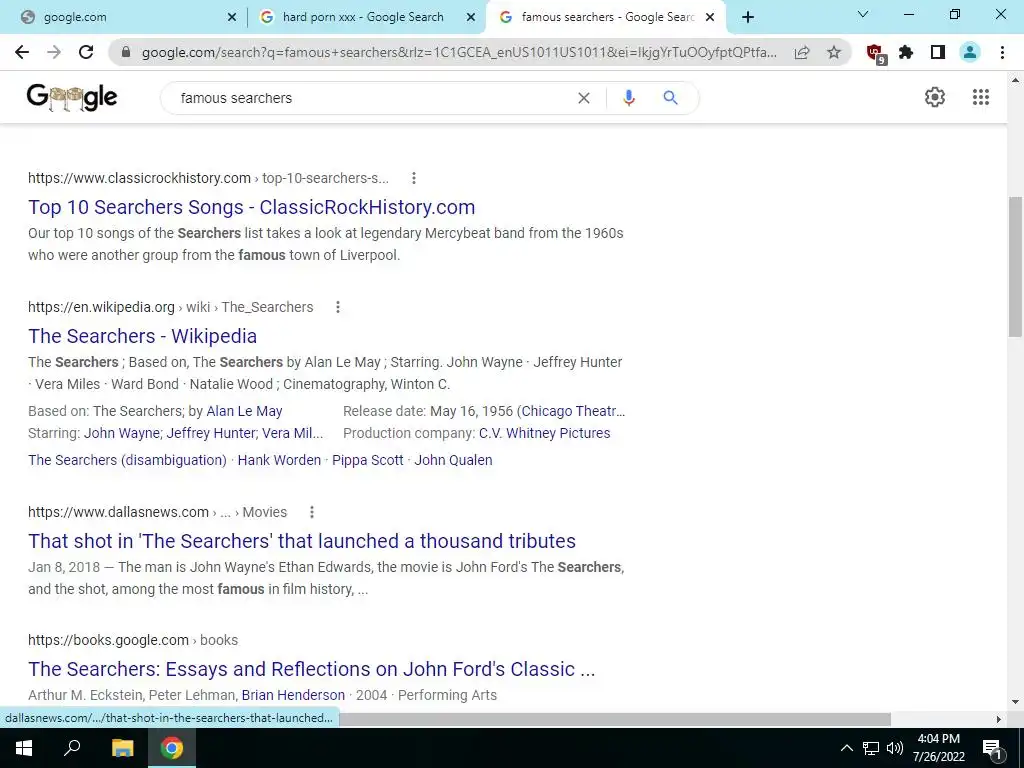Open the Jeffrey Hunter link

212,433
